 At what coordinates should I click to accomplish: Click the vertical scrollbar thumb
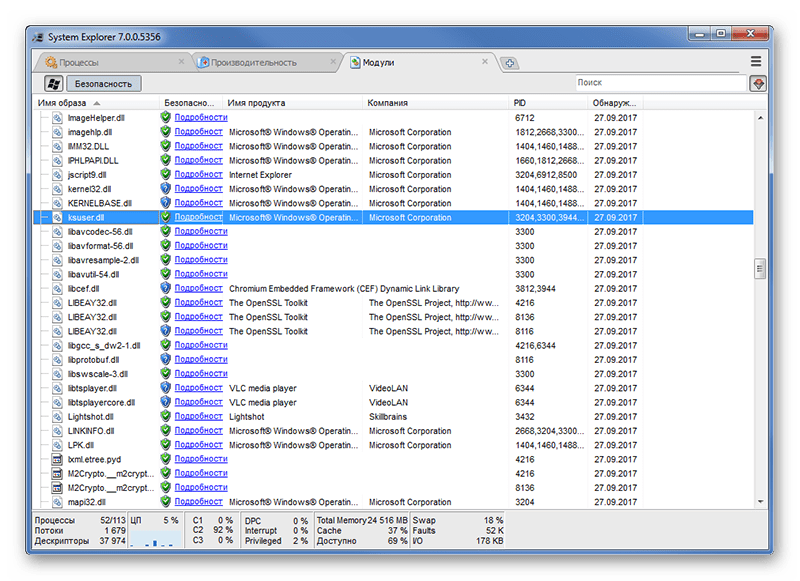(760, 269)
